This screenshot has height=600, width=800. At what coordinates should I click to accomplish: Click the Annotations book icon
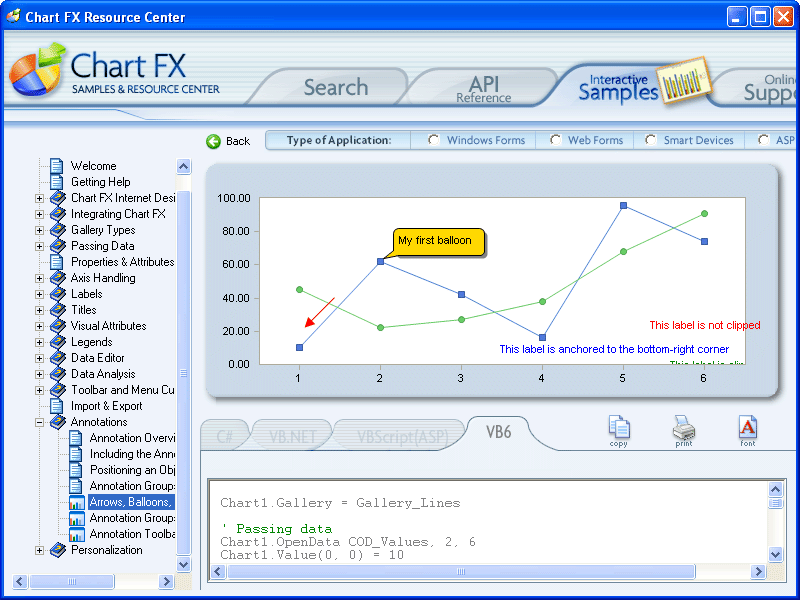pyautogui.click(x=57, y=421)
